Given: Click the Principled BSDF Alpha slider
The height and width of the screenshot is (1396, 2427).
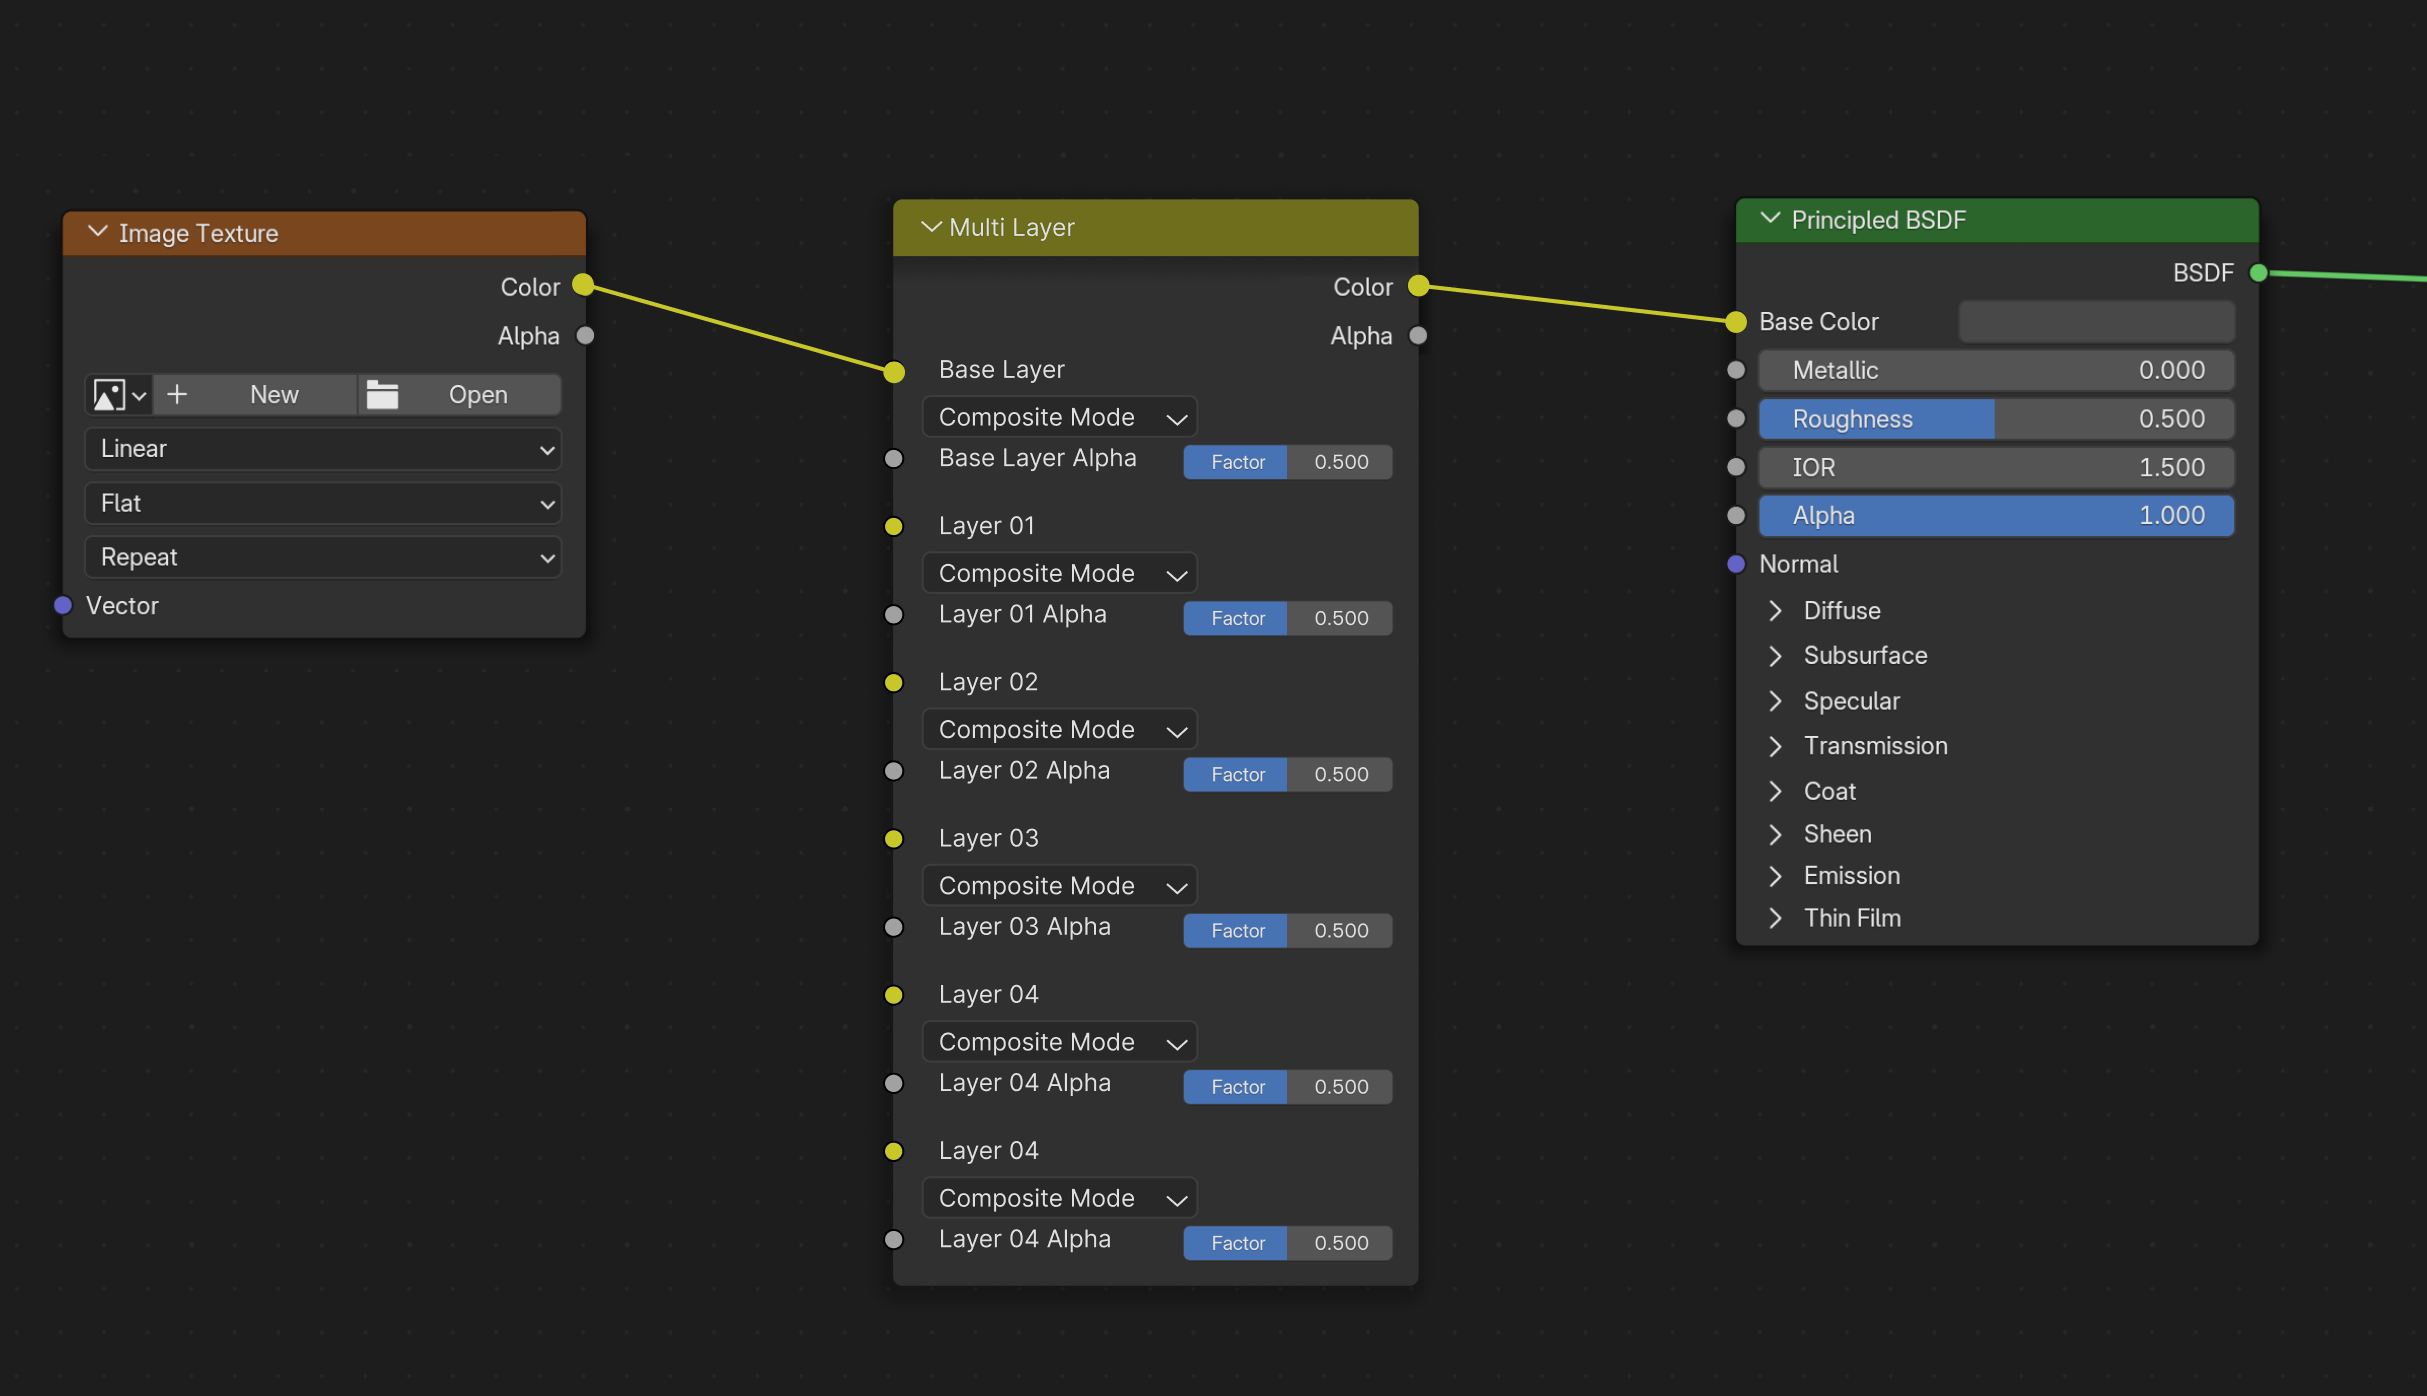Looking at the screenshot, I should 1996,516.
